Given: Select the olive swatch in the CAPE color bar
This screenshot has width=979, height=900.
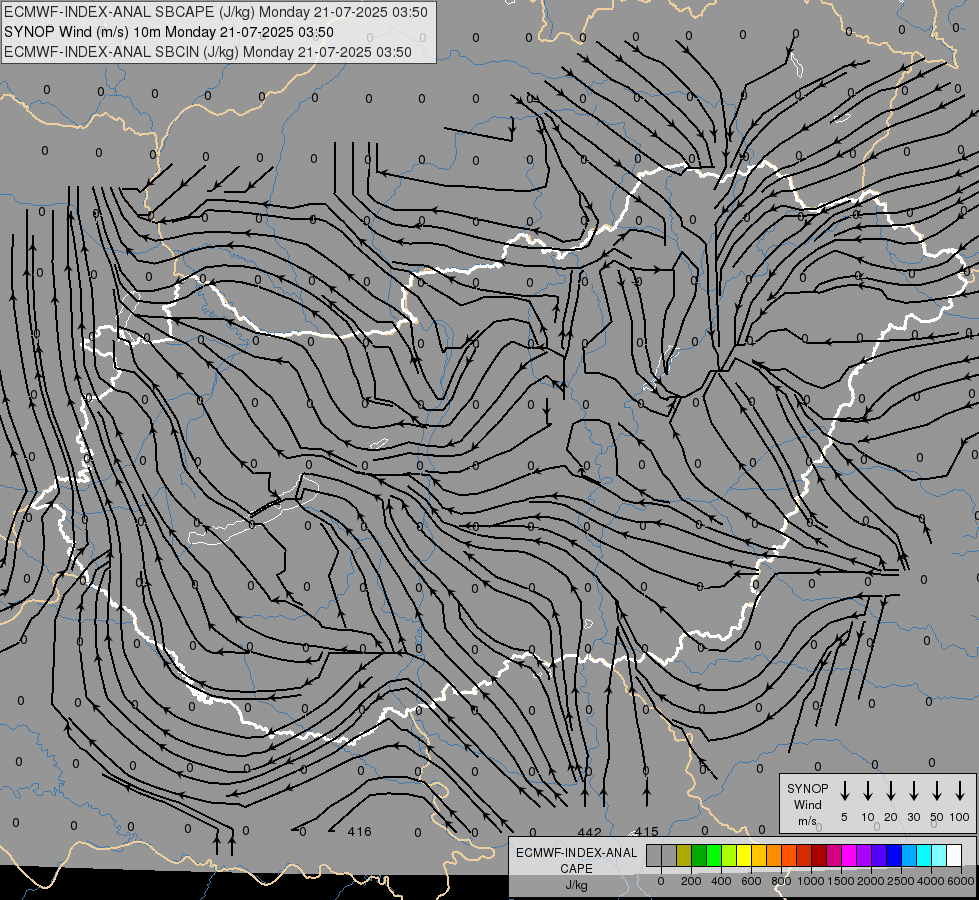Looking at the screenshot, I should [684, 855].
